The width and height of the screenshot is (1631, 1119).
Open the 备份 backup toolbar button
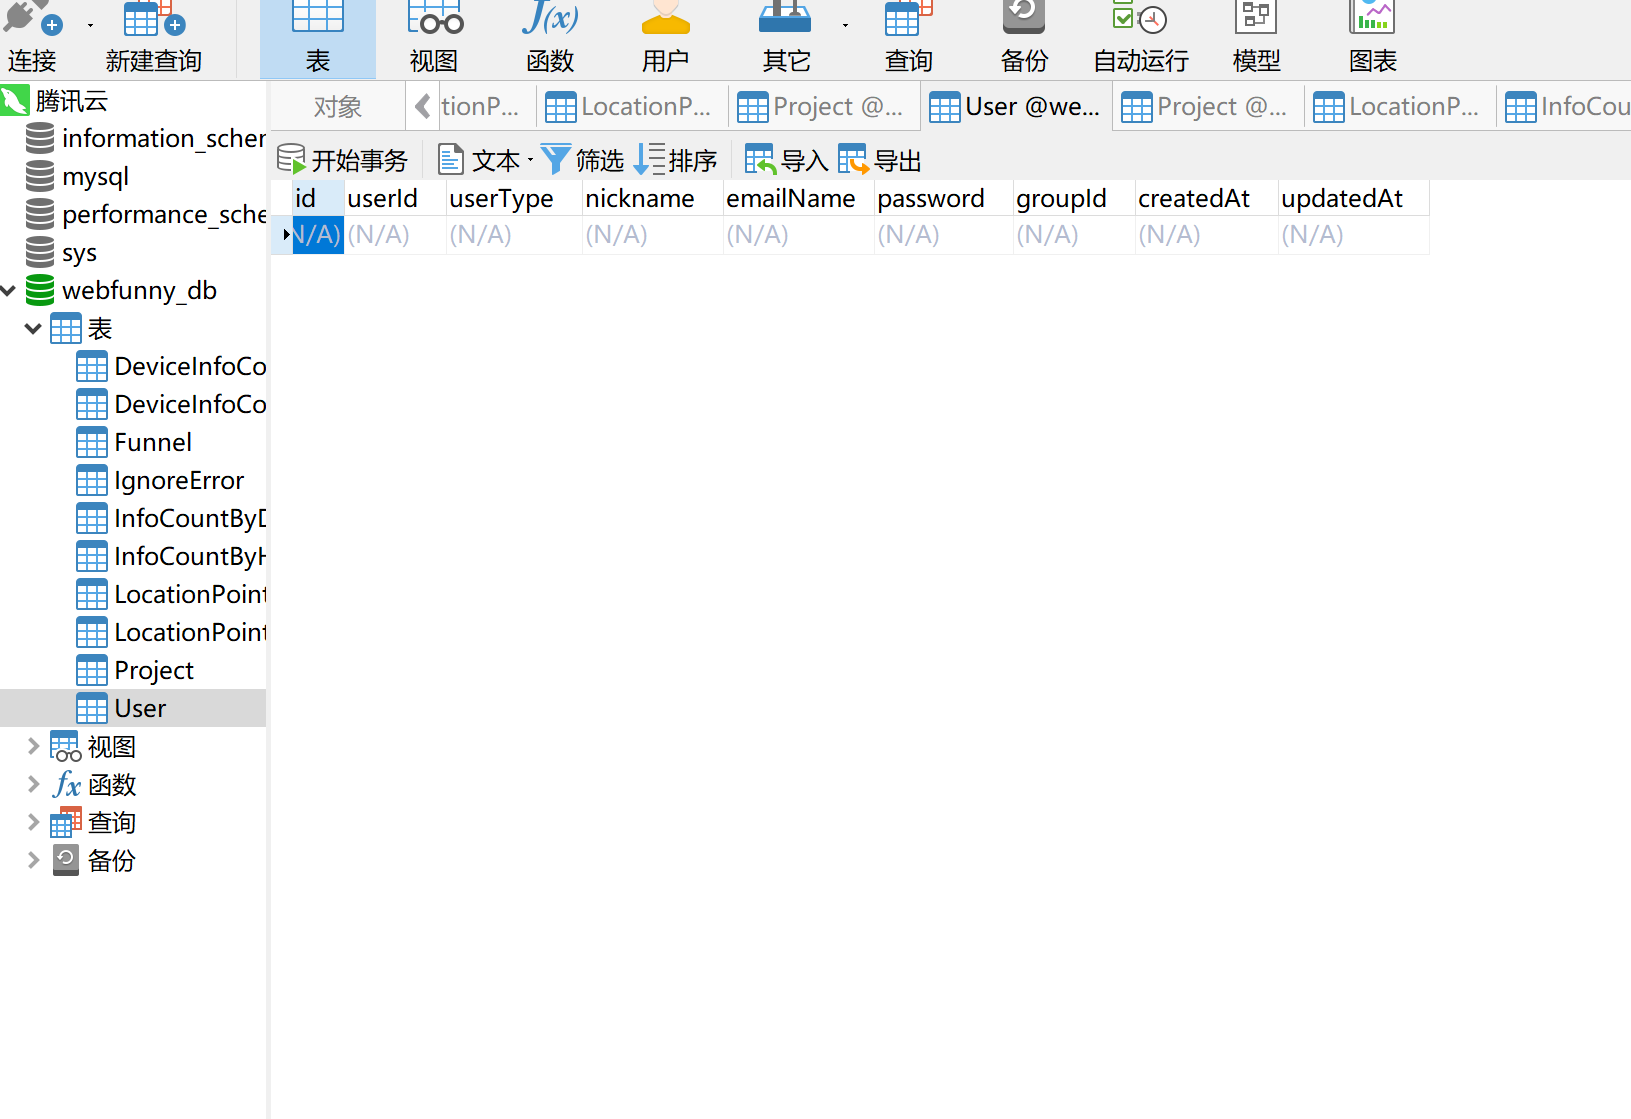1024,38
